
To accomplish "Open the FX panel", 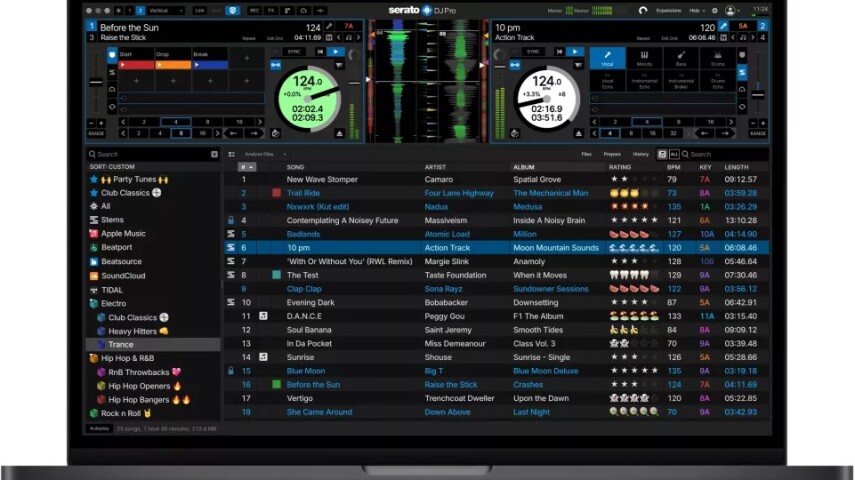I will pyautogui.click(x=270, y=10).
